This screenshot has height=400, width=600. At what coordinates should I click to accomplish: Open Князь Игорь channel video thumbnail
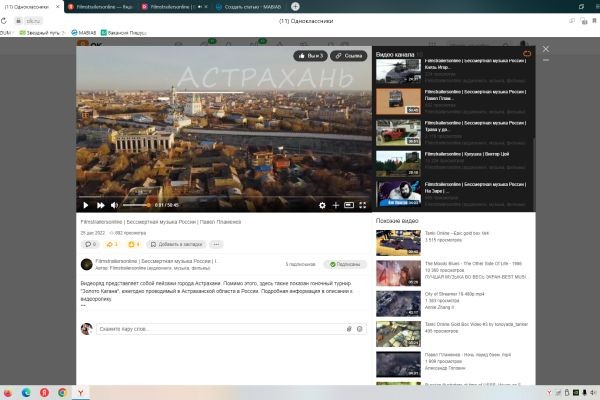(398, 71)
